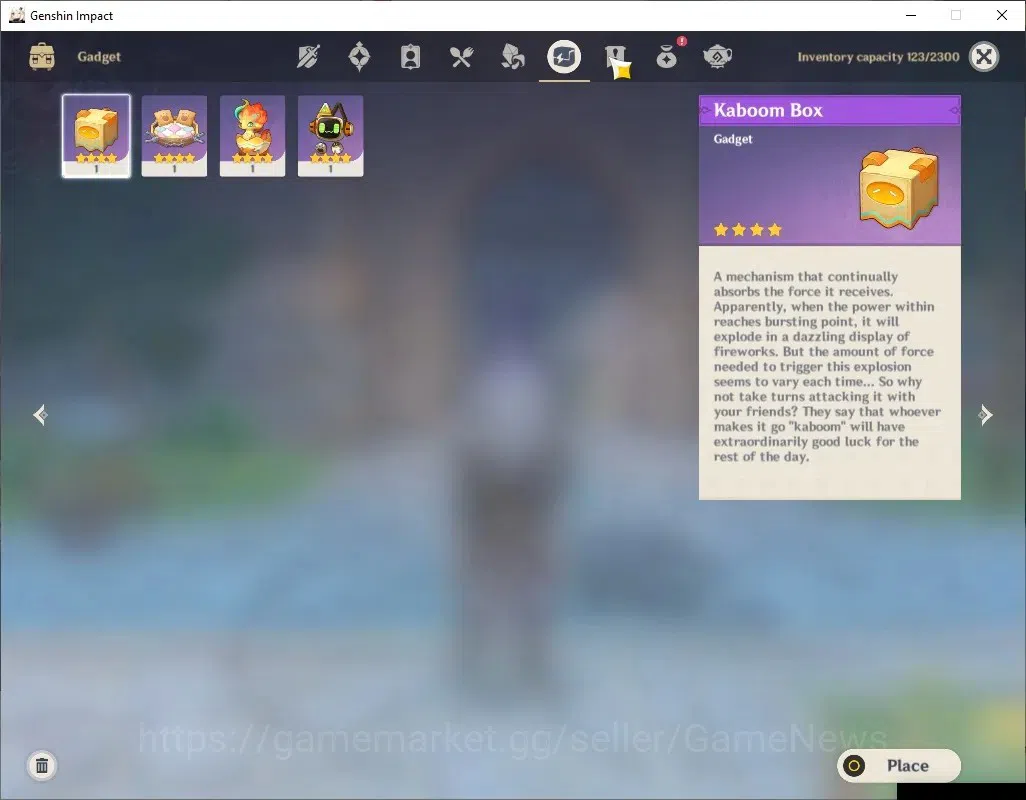Go to previous page with left arrow

click(41, 415)
